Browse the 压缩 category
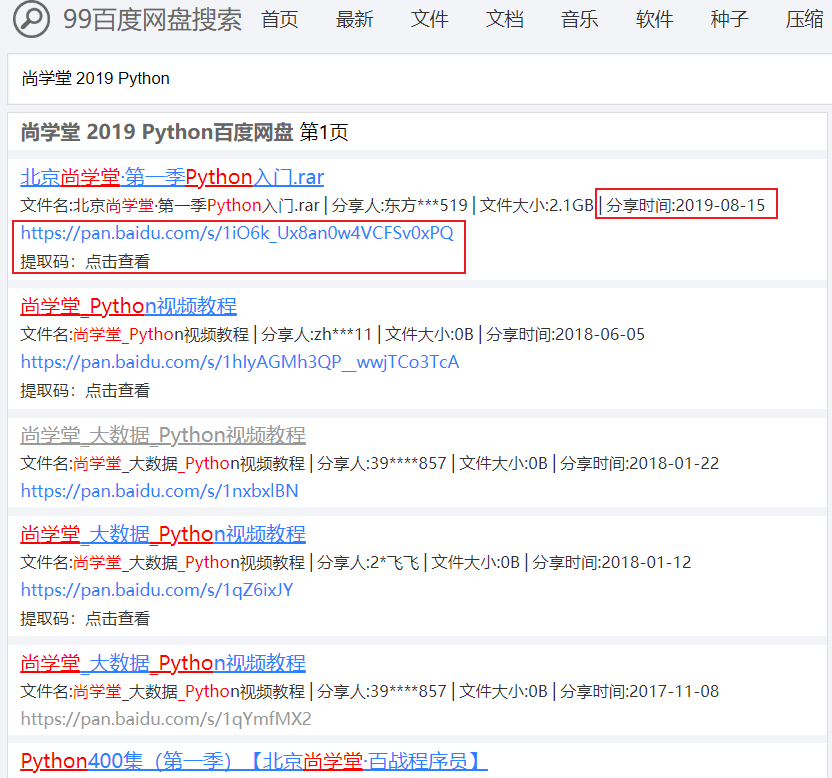 pos(804,20)
